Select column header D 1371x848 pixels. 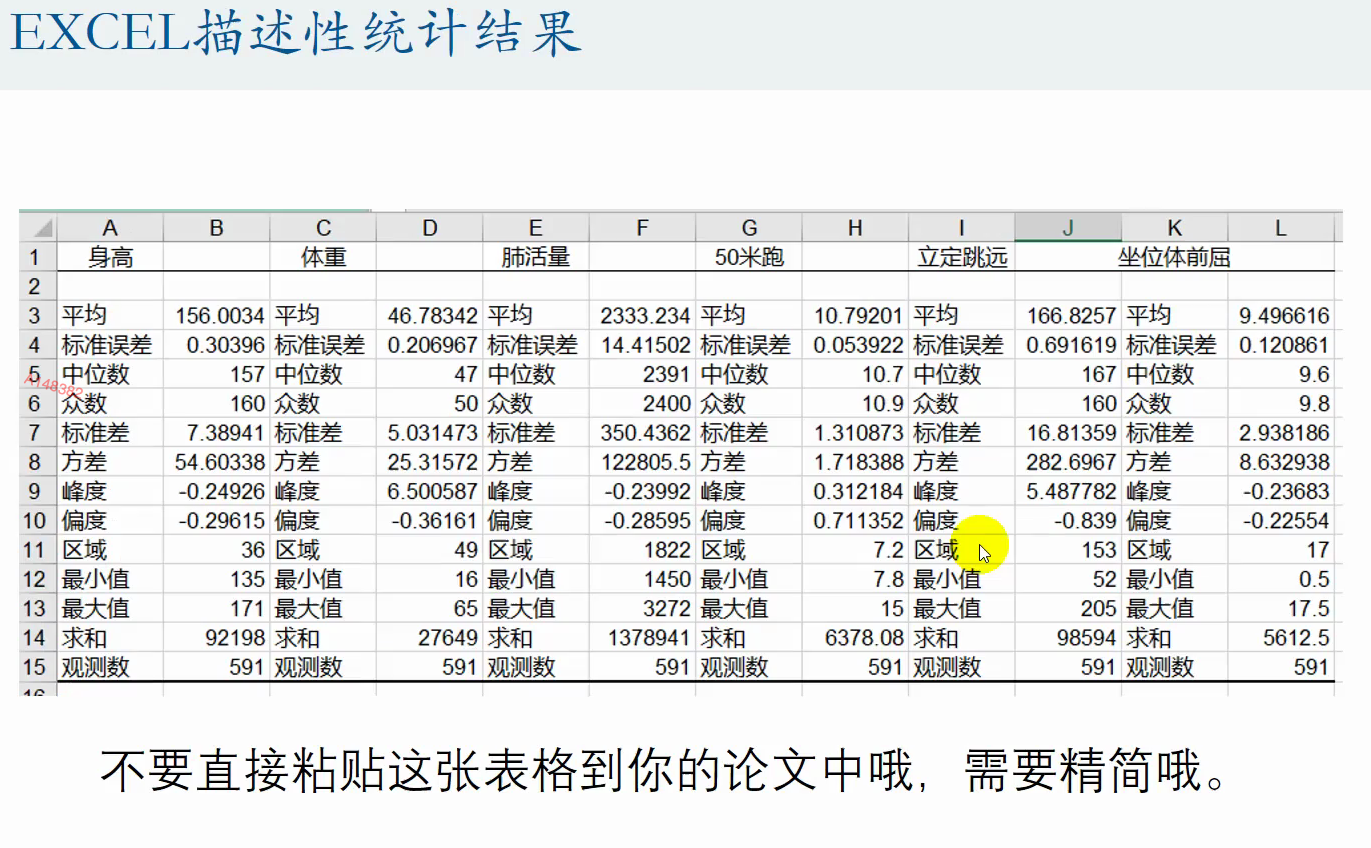point(429,228)
